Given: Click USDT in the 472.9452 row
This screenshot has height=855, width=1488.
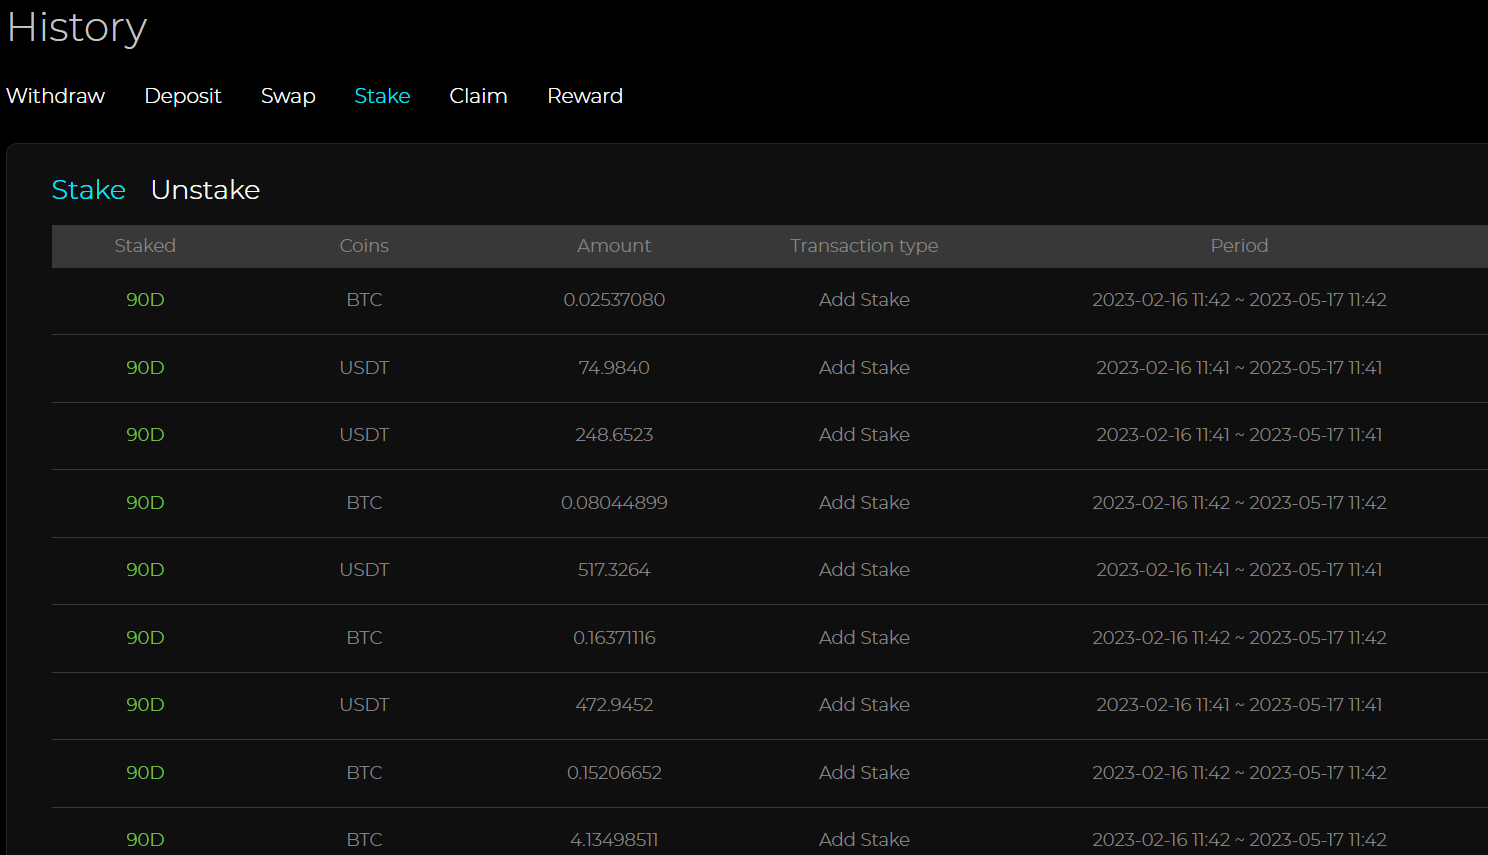Looking at the screenshot, I should pos(364,705).
